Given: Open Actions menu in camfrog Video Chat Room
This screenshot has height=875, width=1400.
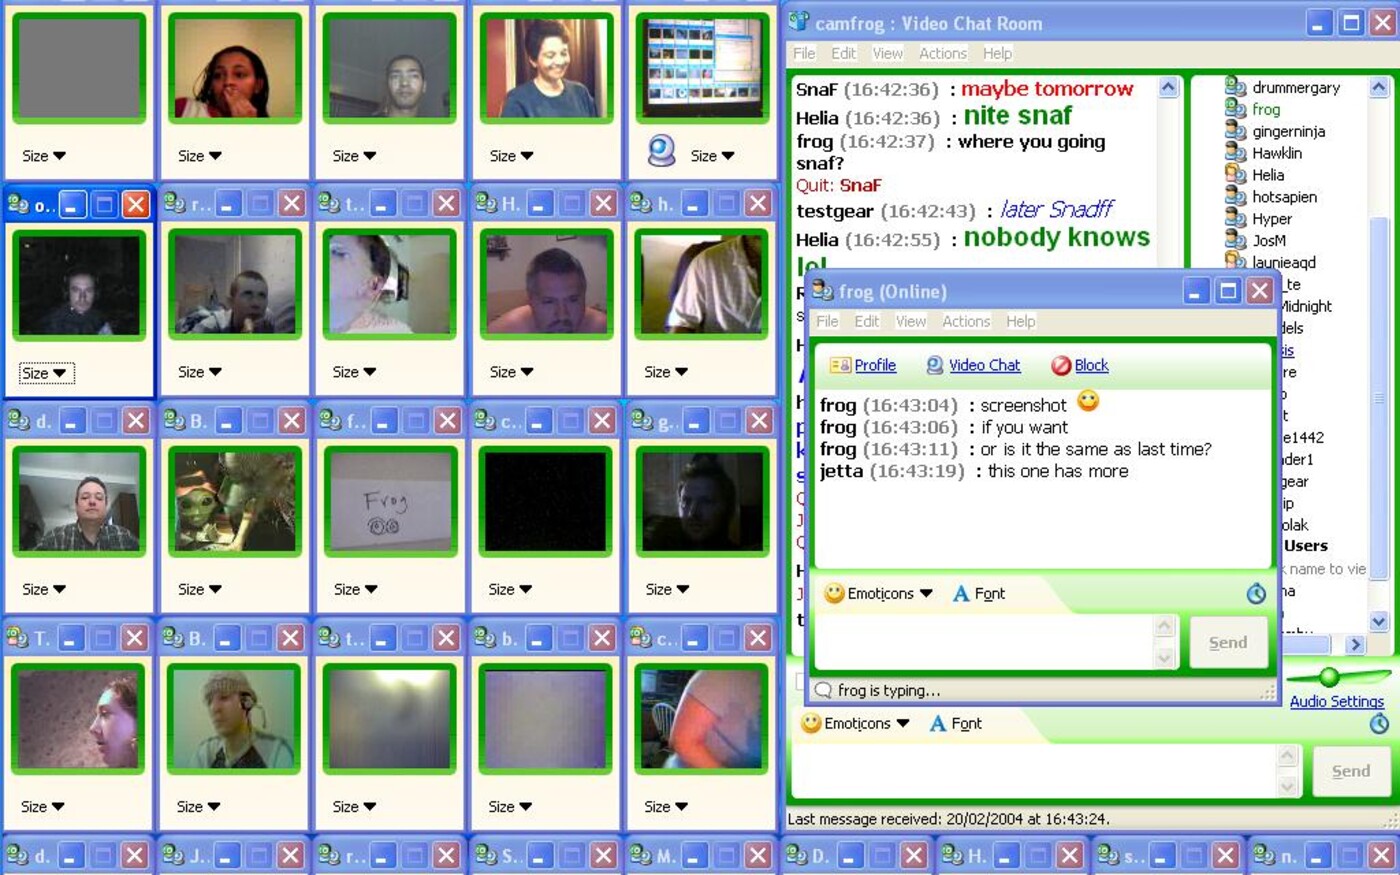Looking at the screenshot, I should click(x=943, y=53).
